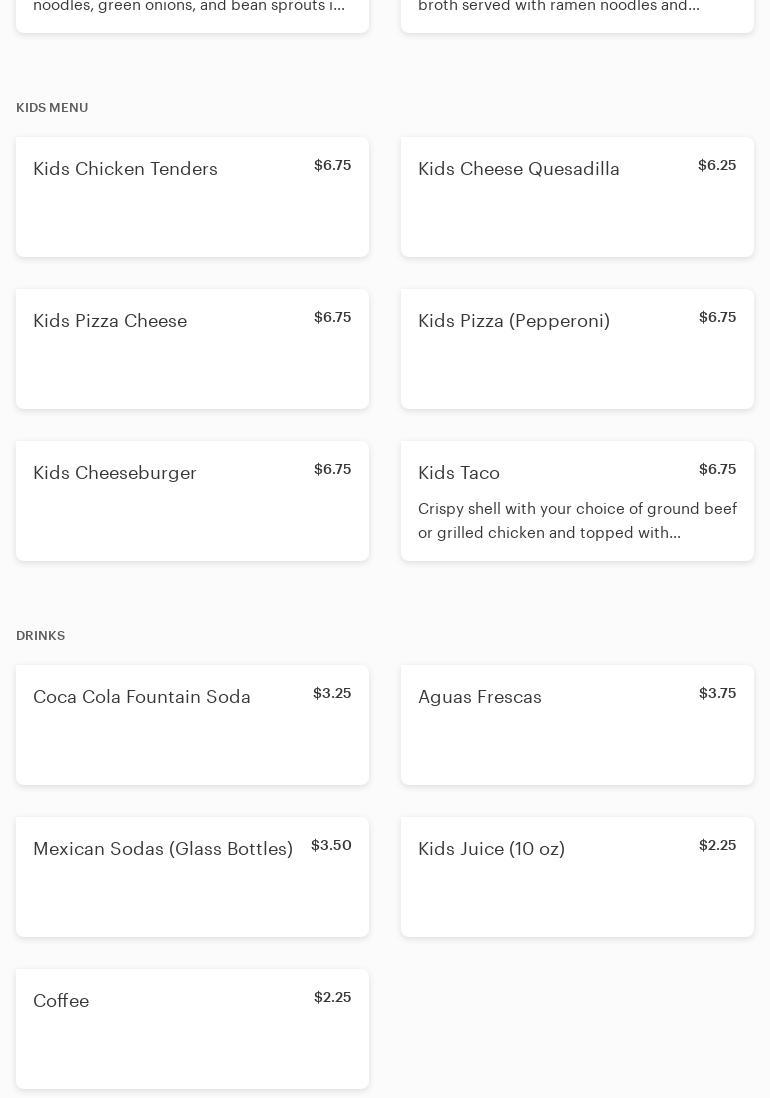Click the Drinks section heading
Viewport: 770px width, 1098px height.
coord(41,636)
